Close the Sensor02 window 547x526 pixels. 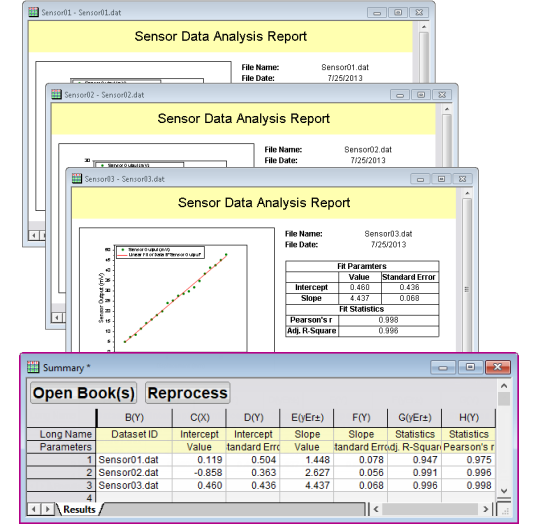[442, 95]
